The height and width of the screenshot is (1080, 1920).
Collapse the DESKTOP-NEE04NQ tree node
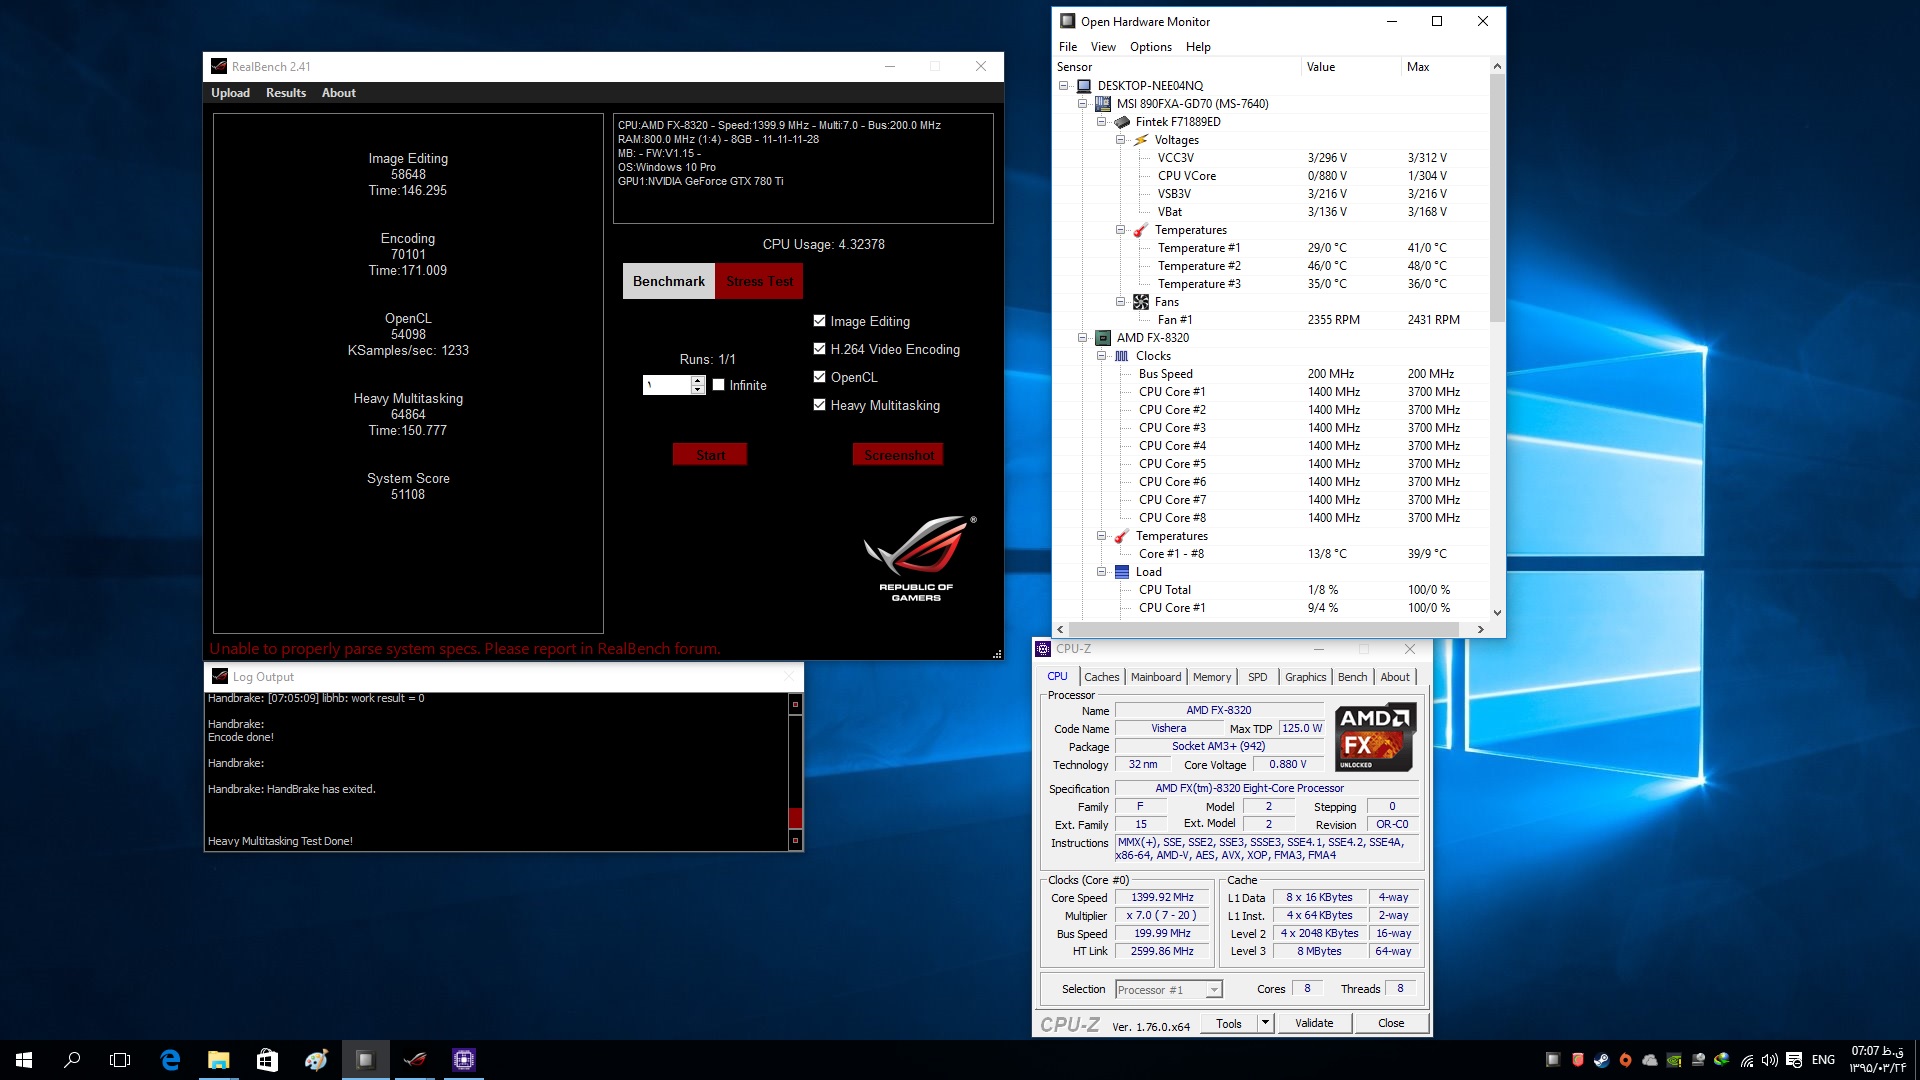pos(1064,86)
